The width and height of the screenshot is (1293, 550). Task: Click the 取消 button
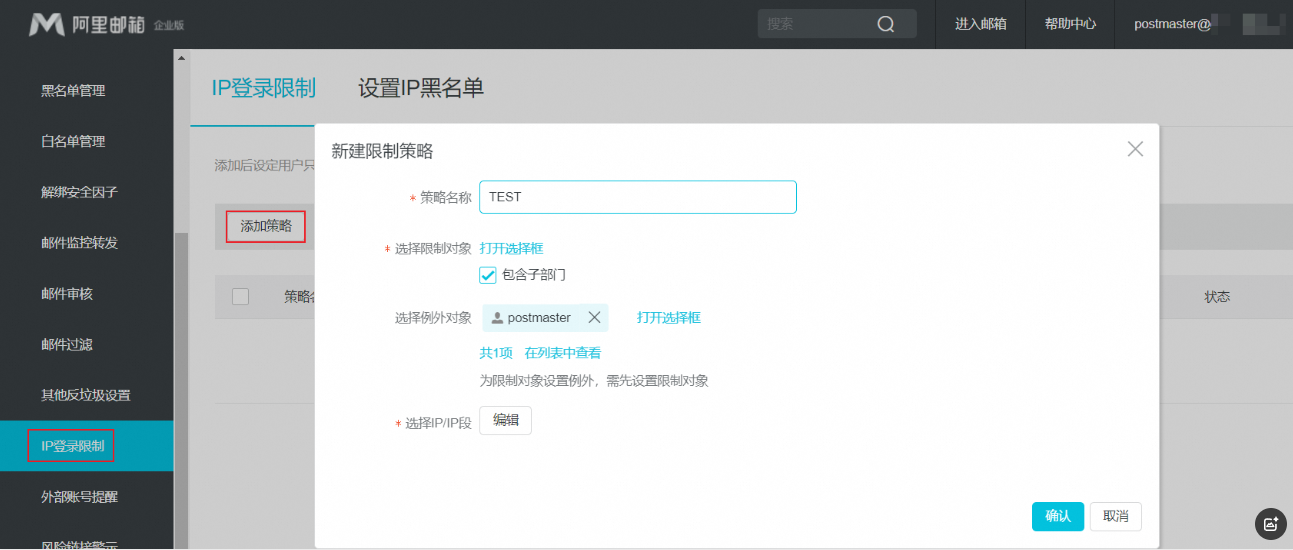tap(1115, 516)
